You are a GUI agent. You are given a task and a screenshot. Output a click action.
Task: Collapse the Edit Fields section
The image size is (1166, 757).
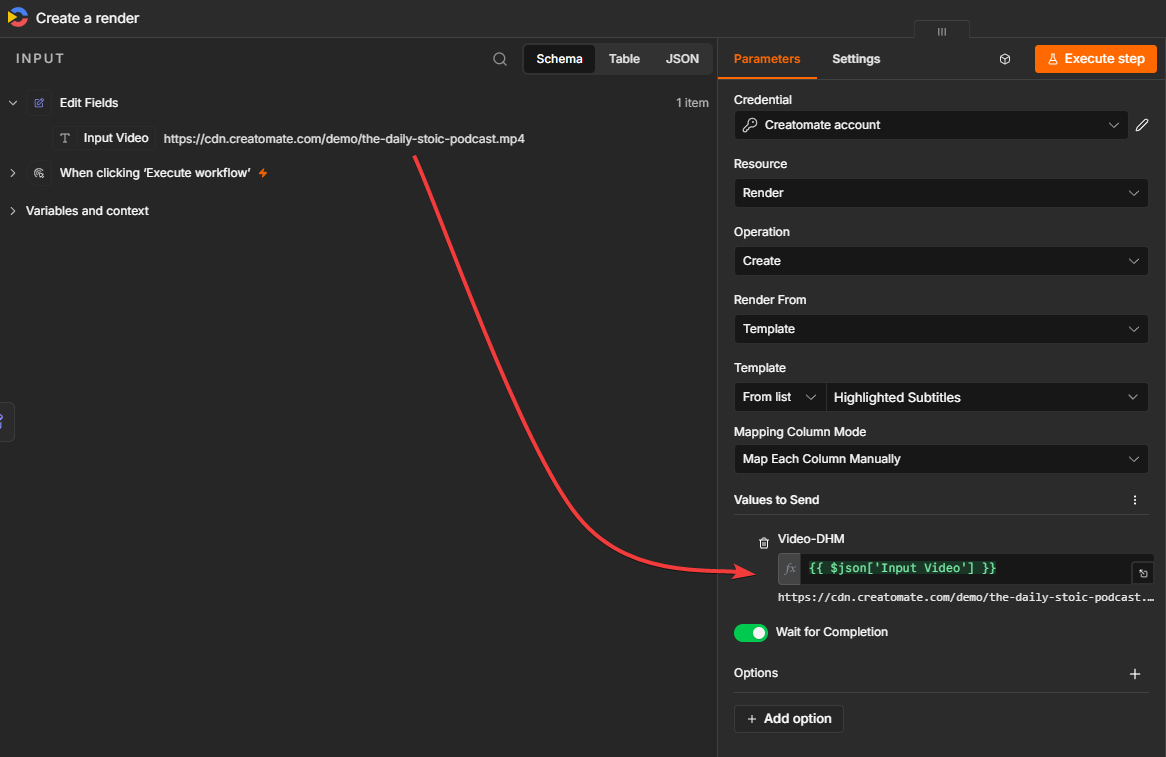(13, 103)
